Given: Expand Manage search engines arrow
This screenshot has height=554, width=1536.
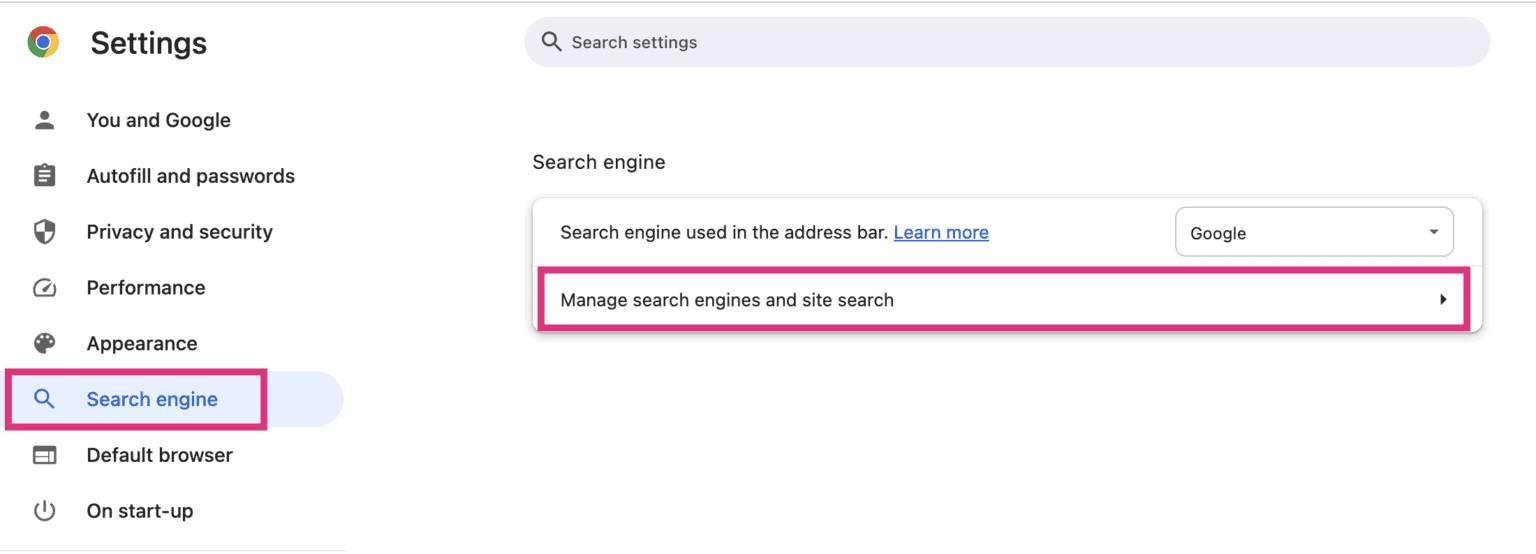Looking at the screenshot, I should [x=1443, y=299].
